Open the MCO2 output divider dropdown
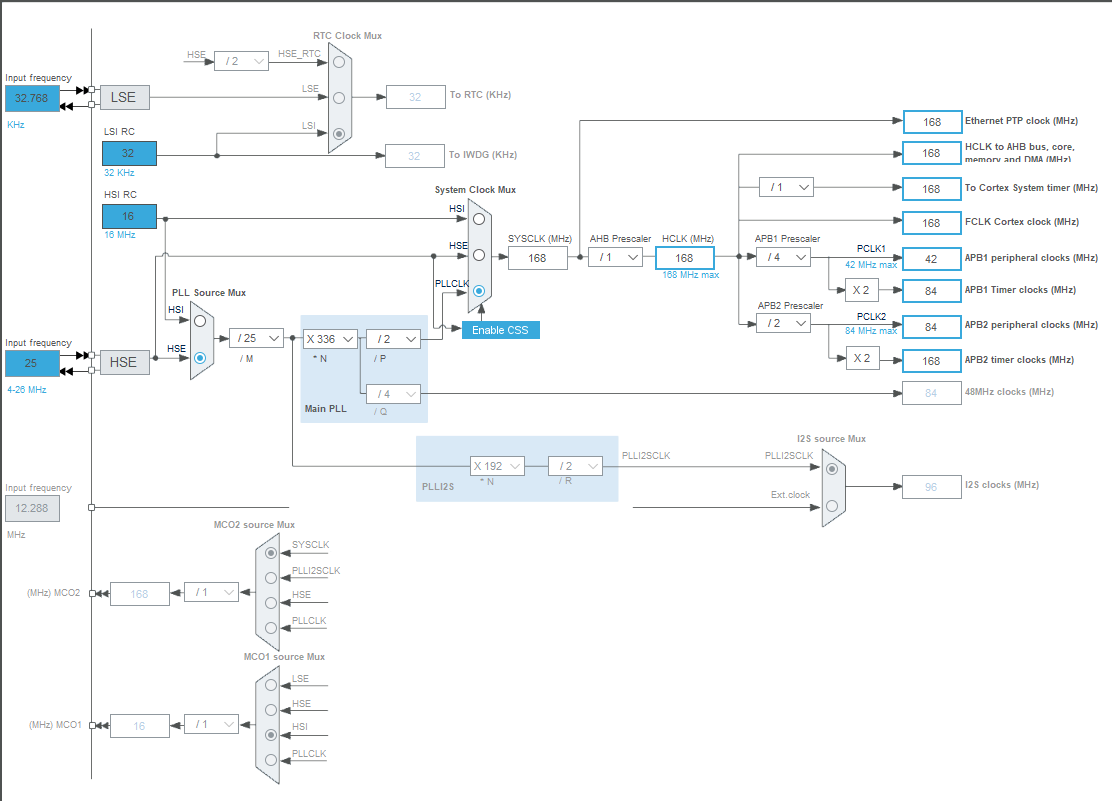 211,593
